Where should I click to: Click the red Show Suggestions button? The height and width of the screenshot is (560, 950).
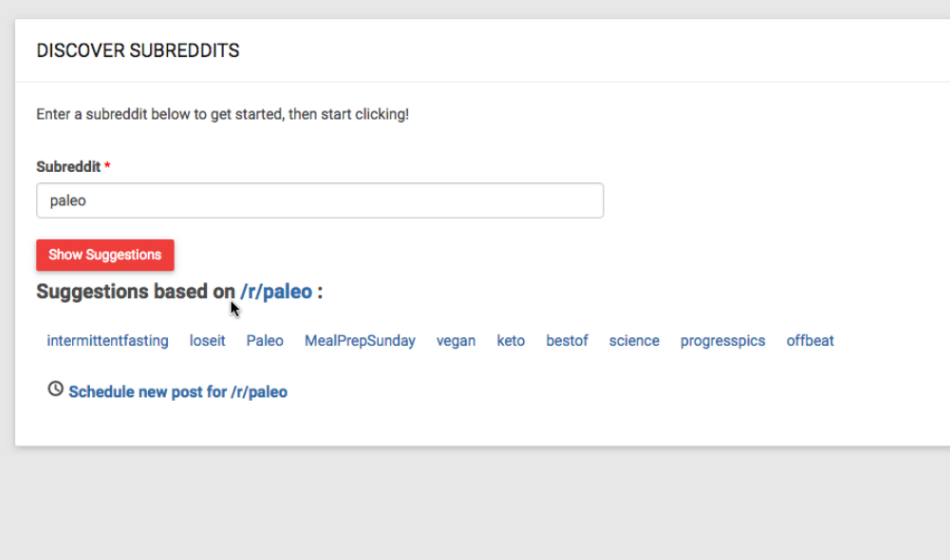tap(105, 255)
